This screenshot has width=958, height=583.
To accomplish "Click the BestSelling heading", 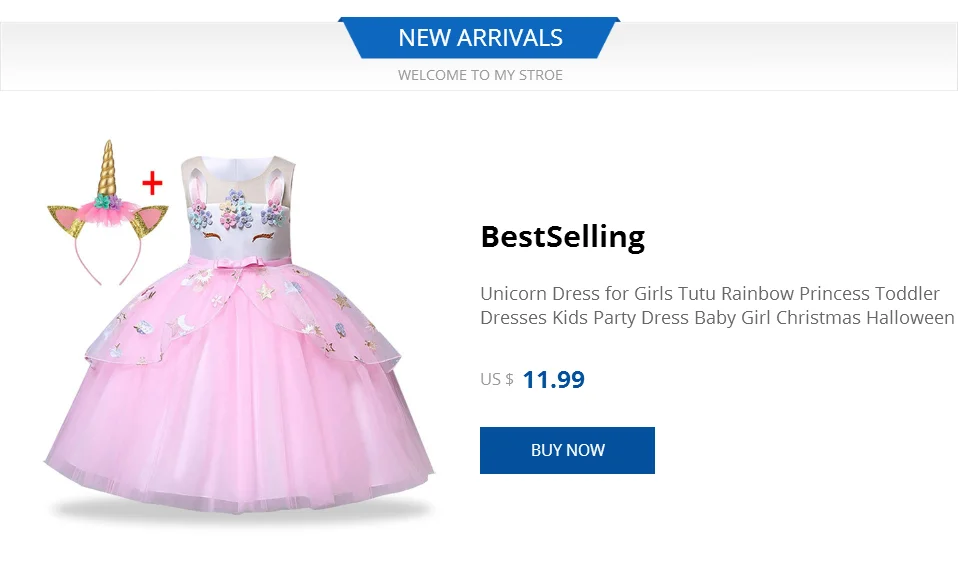I will (563, 237).
